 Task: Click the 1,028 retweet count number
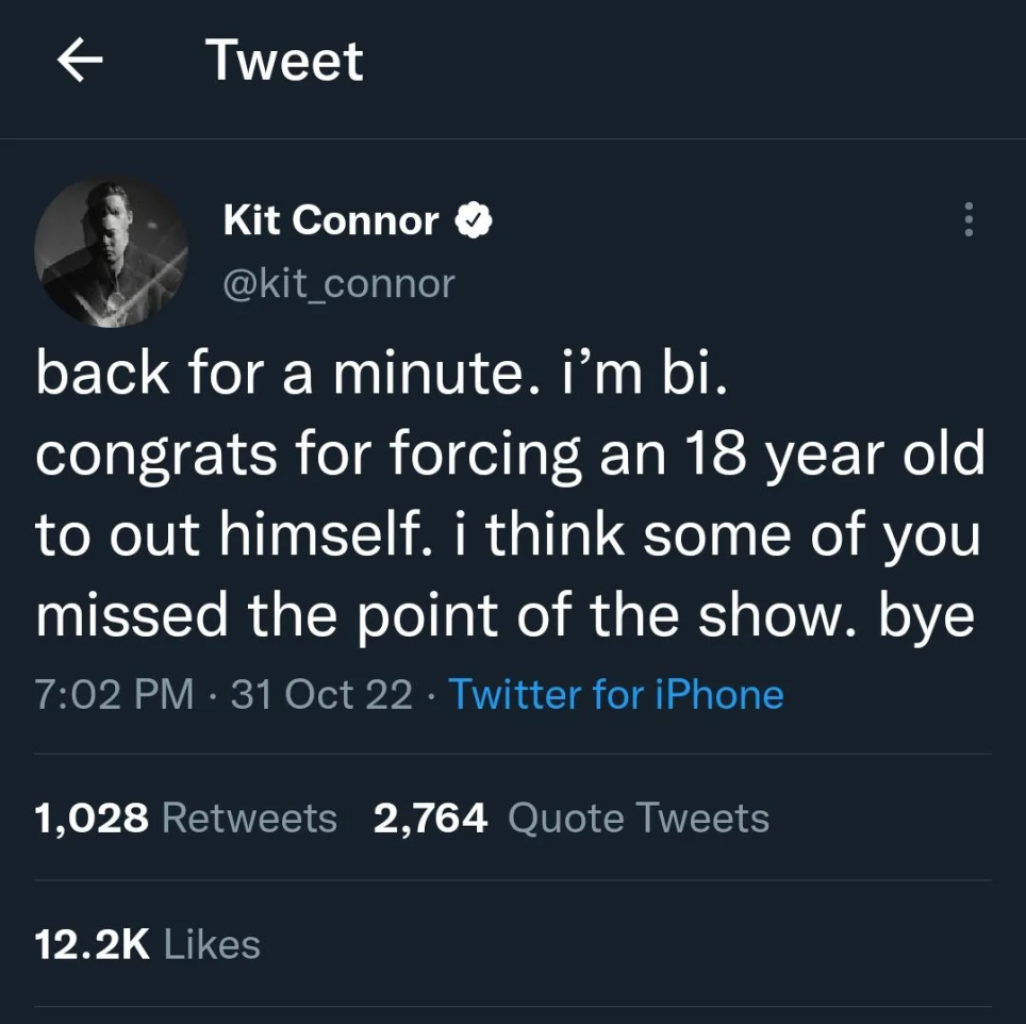(92, 819)
